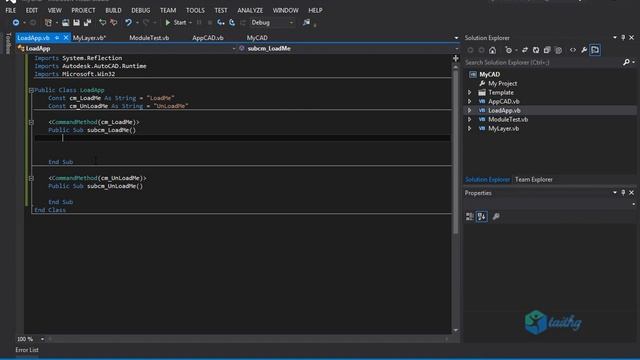
Task: Click the New Project toolbar icon
Action: [x=48, y=23]
